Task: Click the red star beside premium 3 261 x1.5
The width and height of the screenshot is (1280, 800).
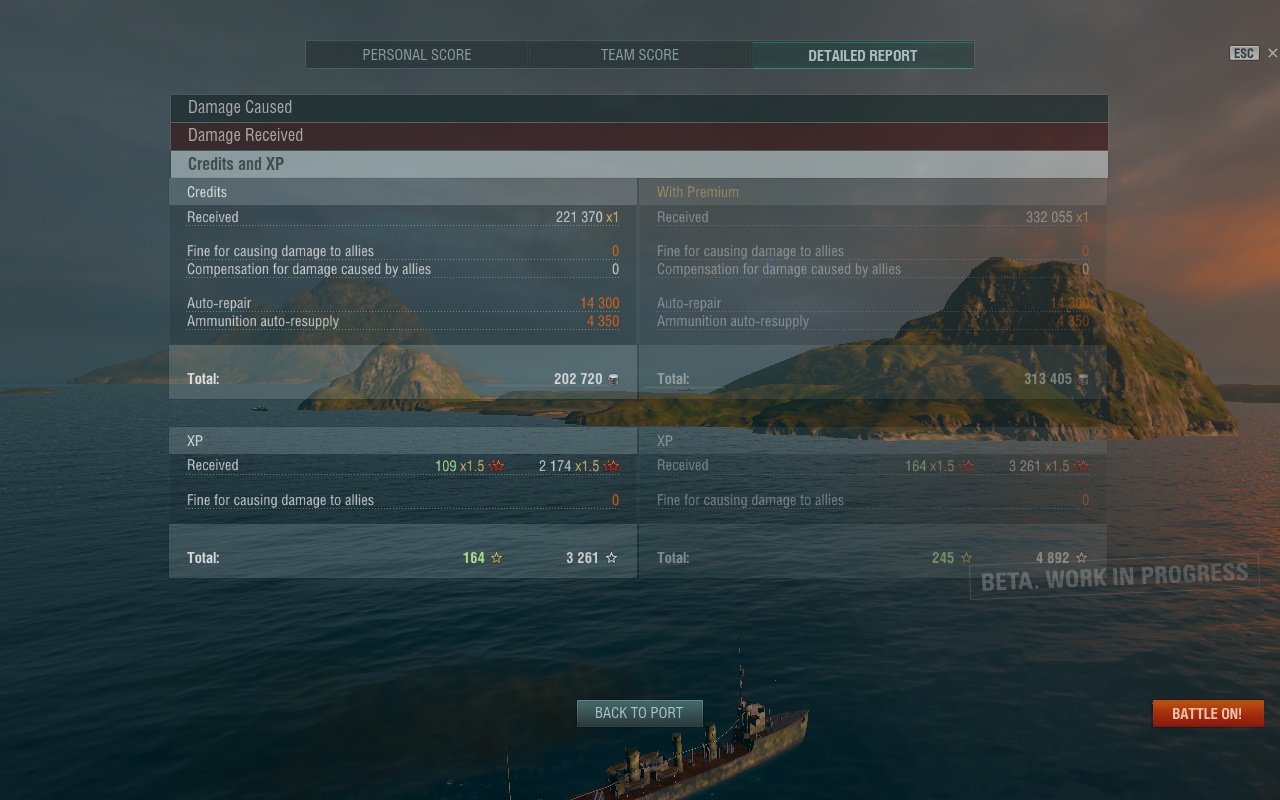Action: 1081,466
